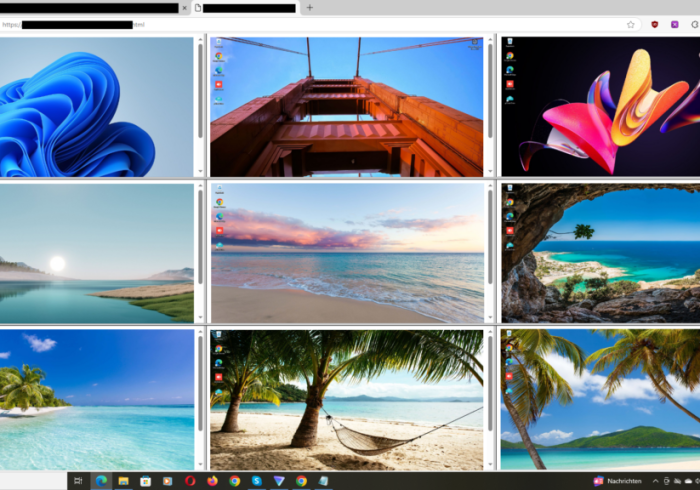Click the Task View taskbar button
The image size is (700, 490).
point(78,481)
